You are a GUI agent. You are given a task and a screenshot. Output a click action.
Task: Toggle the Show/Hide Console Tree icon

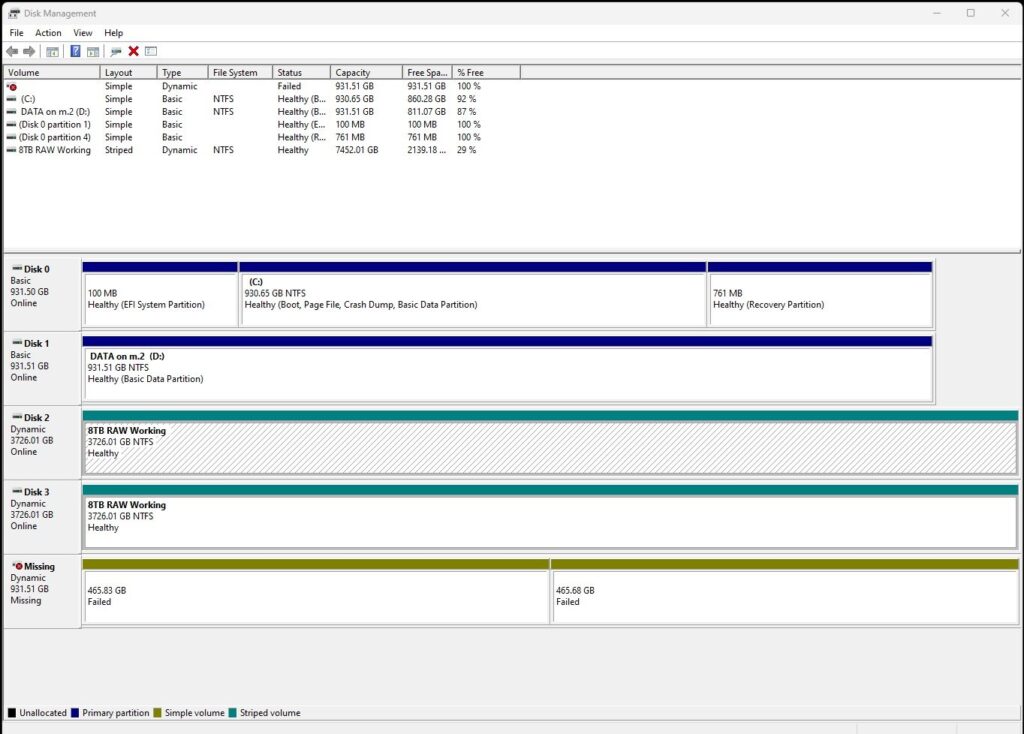coord(52,51)
